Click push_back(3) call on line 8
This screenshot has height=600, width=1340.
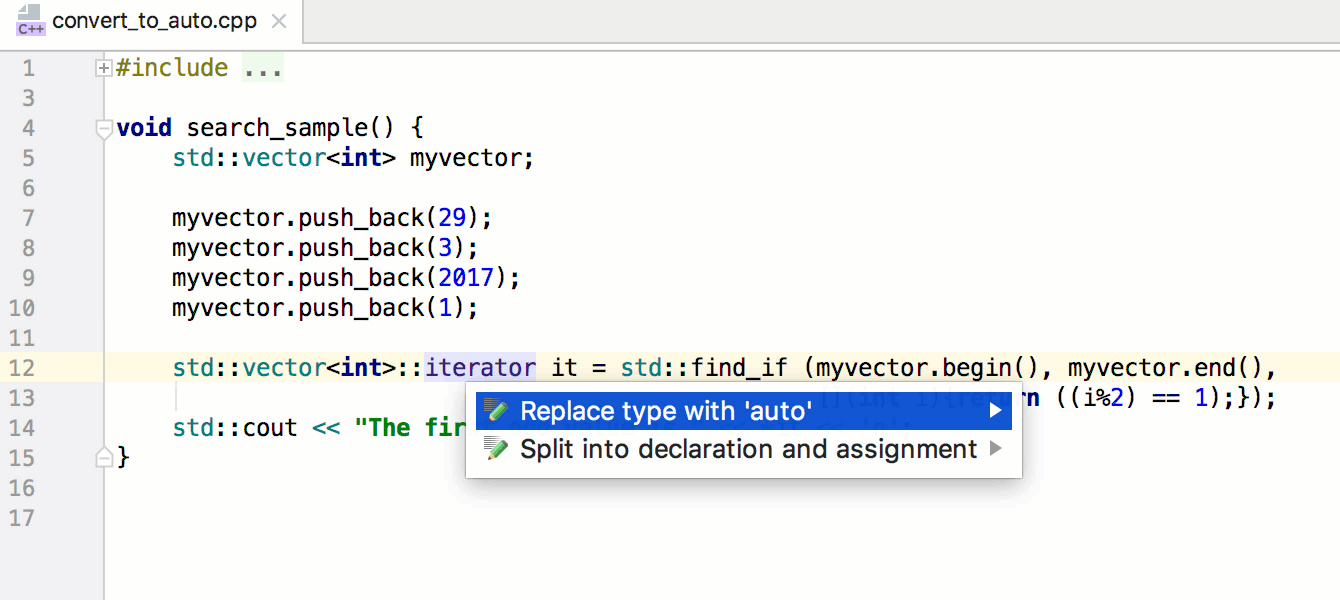click(388, 248)
